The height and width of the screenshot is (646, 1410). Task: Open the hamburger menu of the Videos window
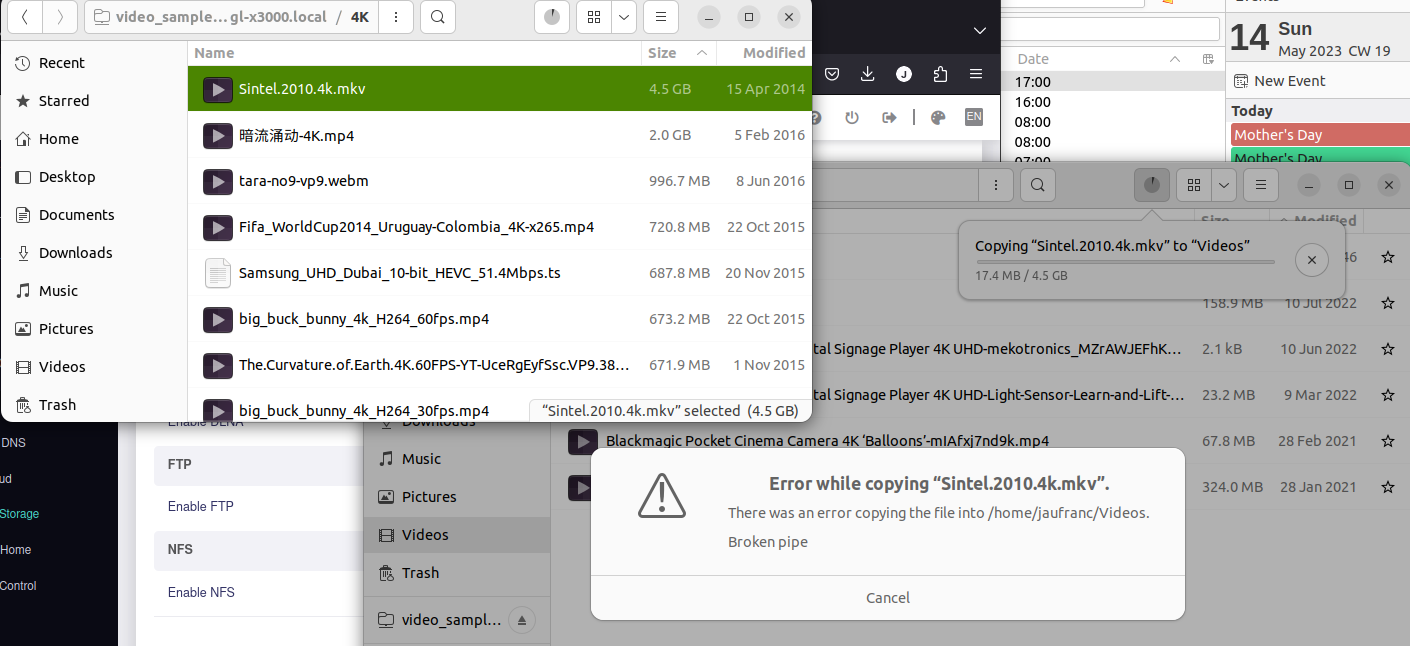1261,185
